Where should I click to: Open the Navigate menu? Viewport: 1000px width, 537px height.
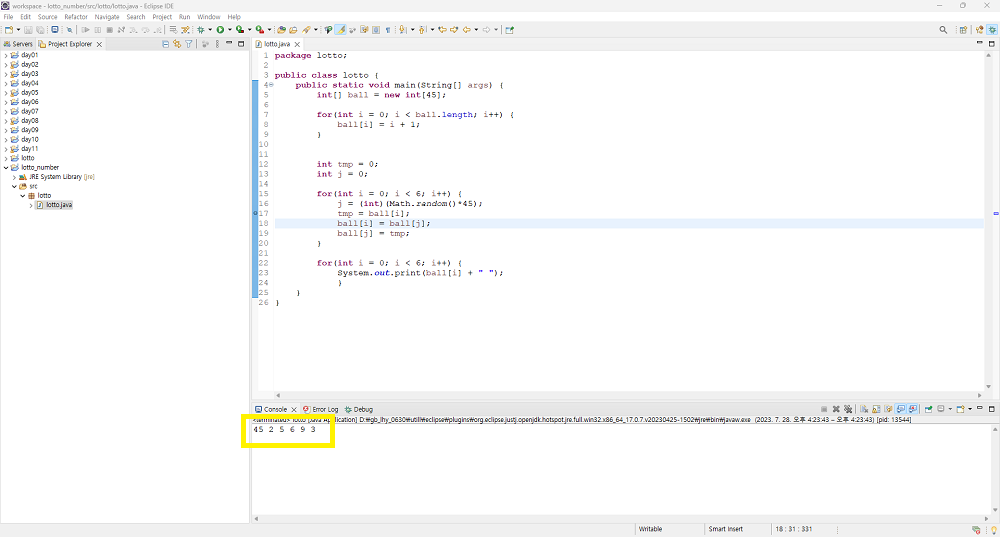[x=107, y=17]
